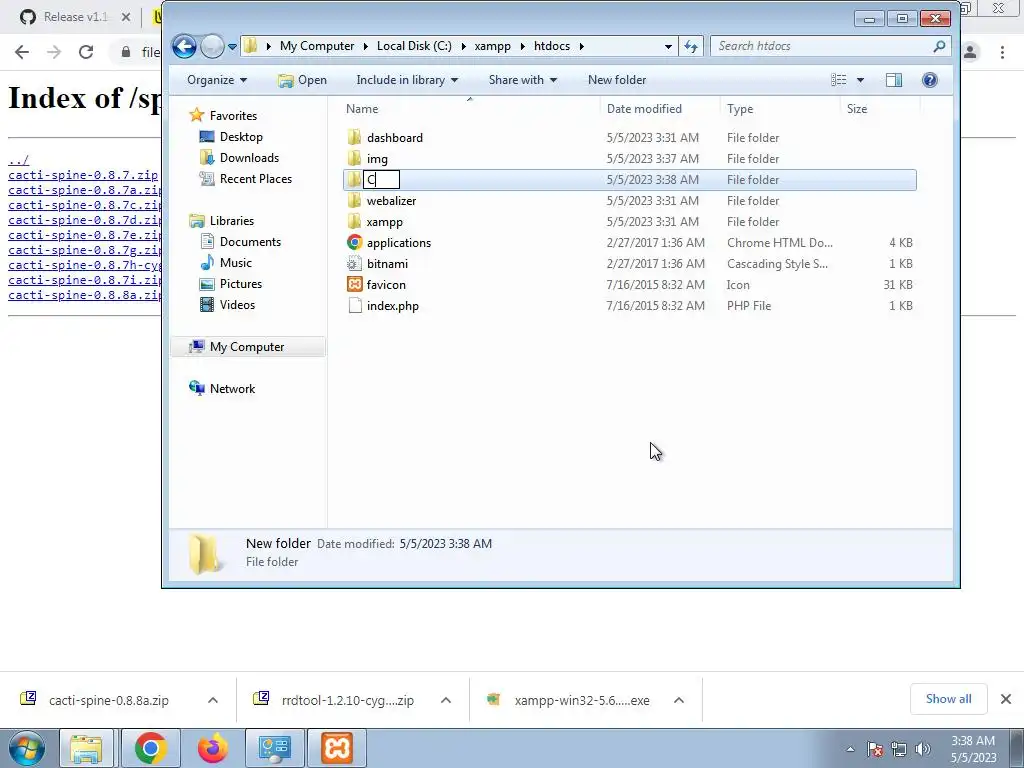1024x768 pixels.
Task: Click Local Disk (C:) breadcrumb
Action: [414, 46]
